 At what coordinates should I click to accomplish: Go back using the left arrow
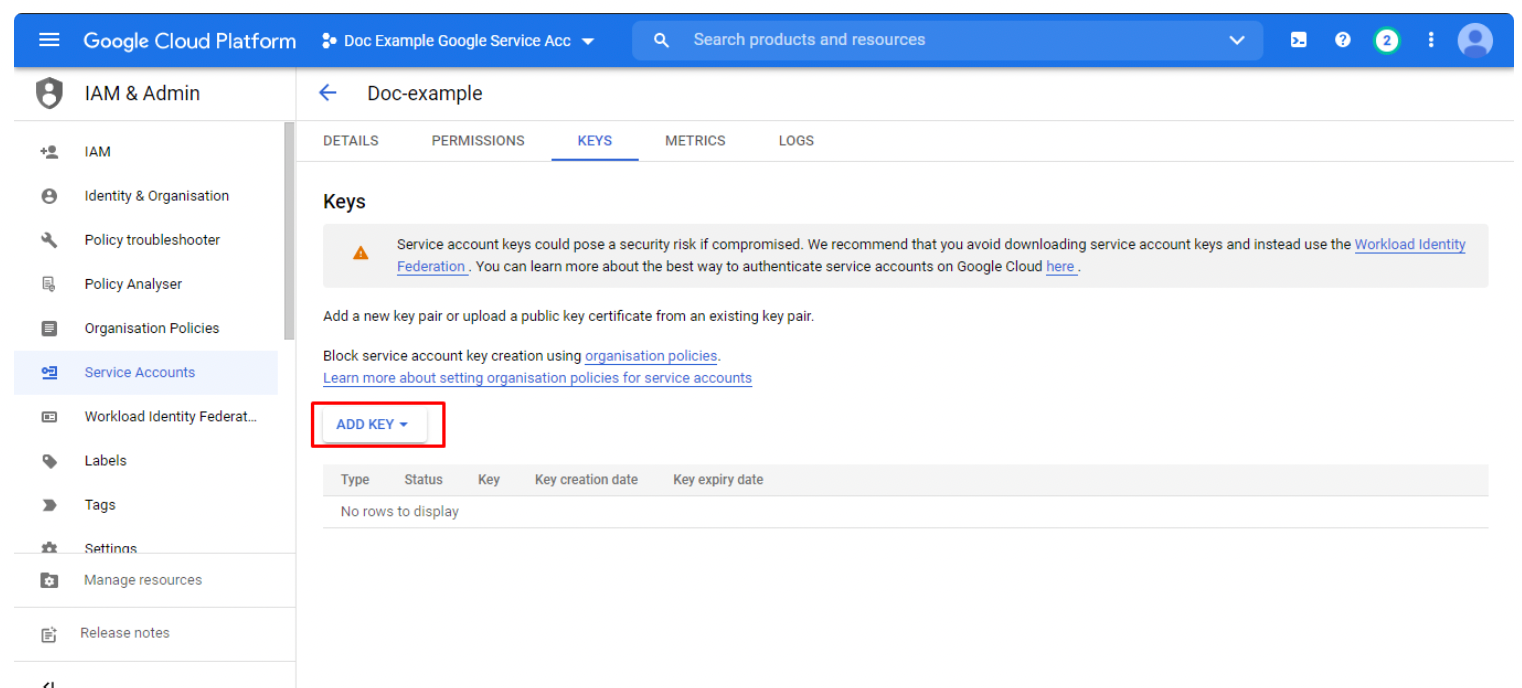click(327, 93)
